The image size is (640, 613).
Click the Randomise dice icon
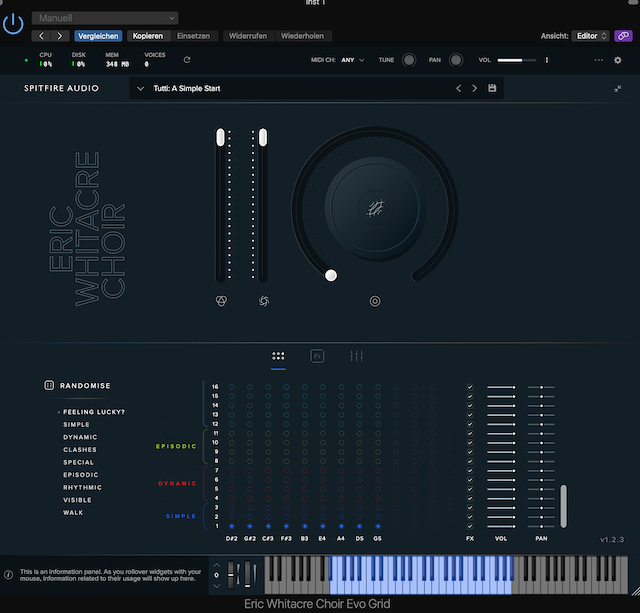point(49,385)
